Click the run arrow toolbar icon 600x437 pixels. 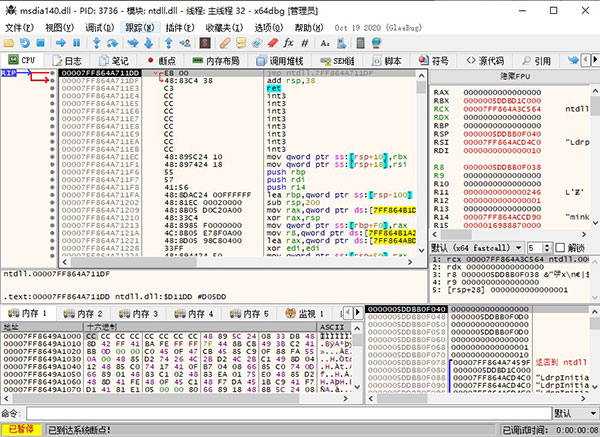tap(60, 43)
